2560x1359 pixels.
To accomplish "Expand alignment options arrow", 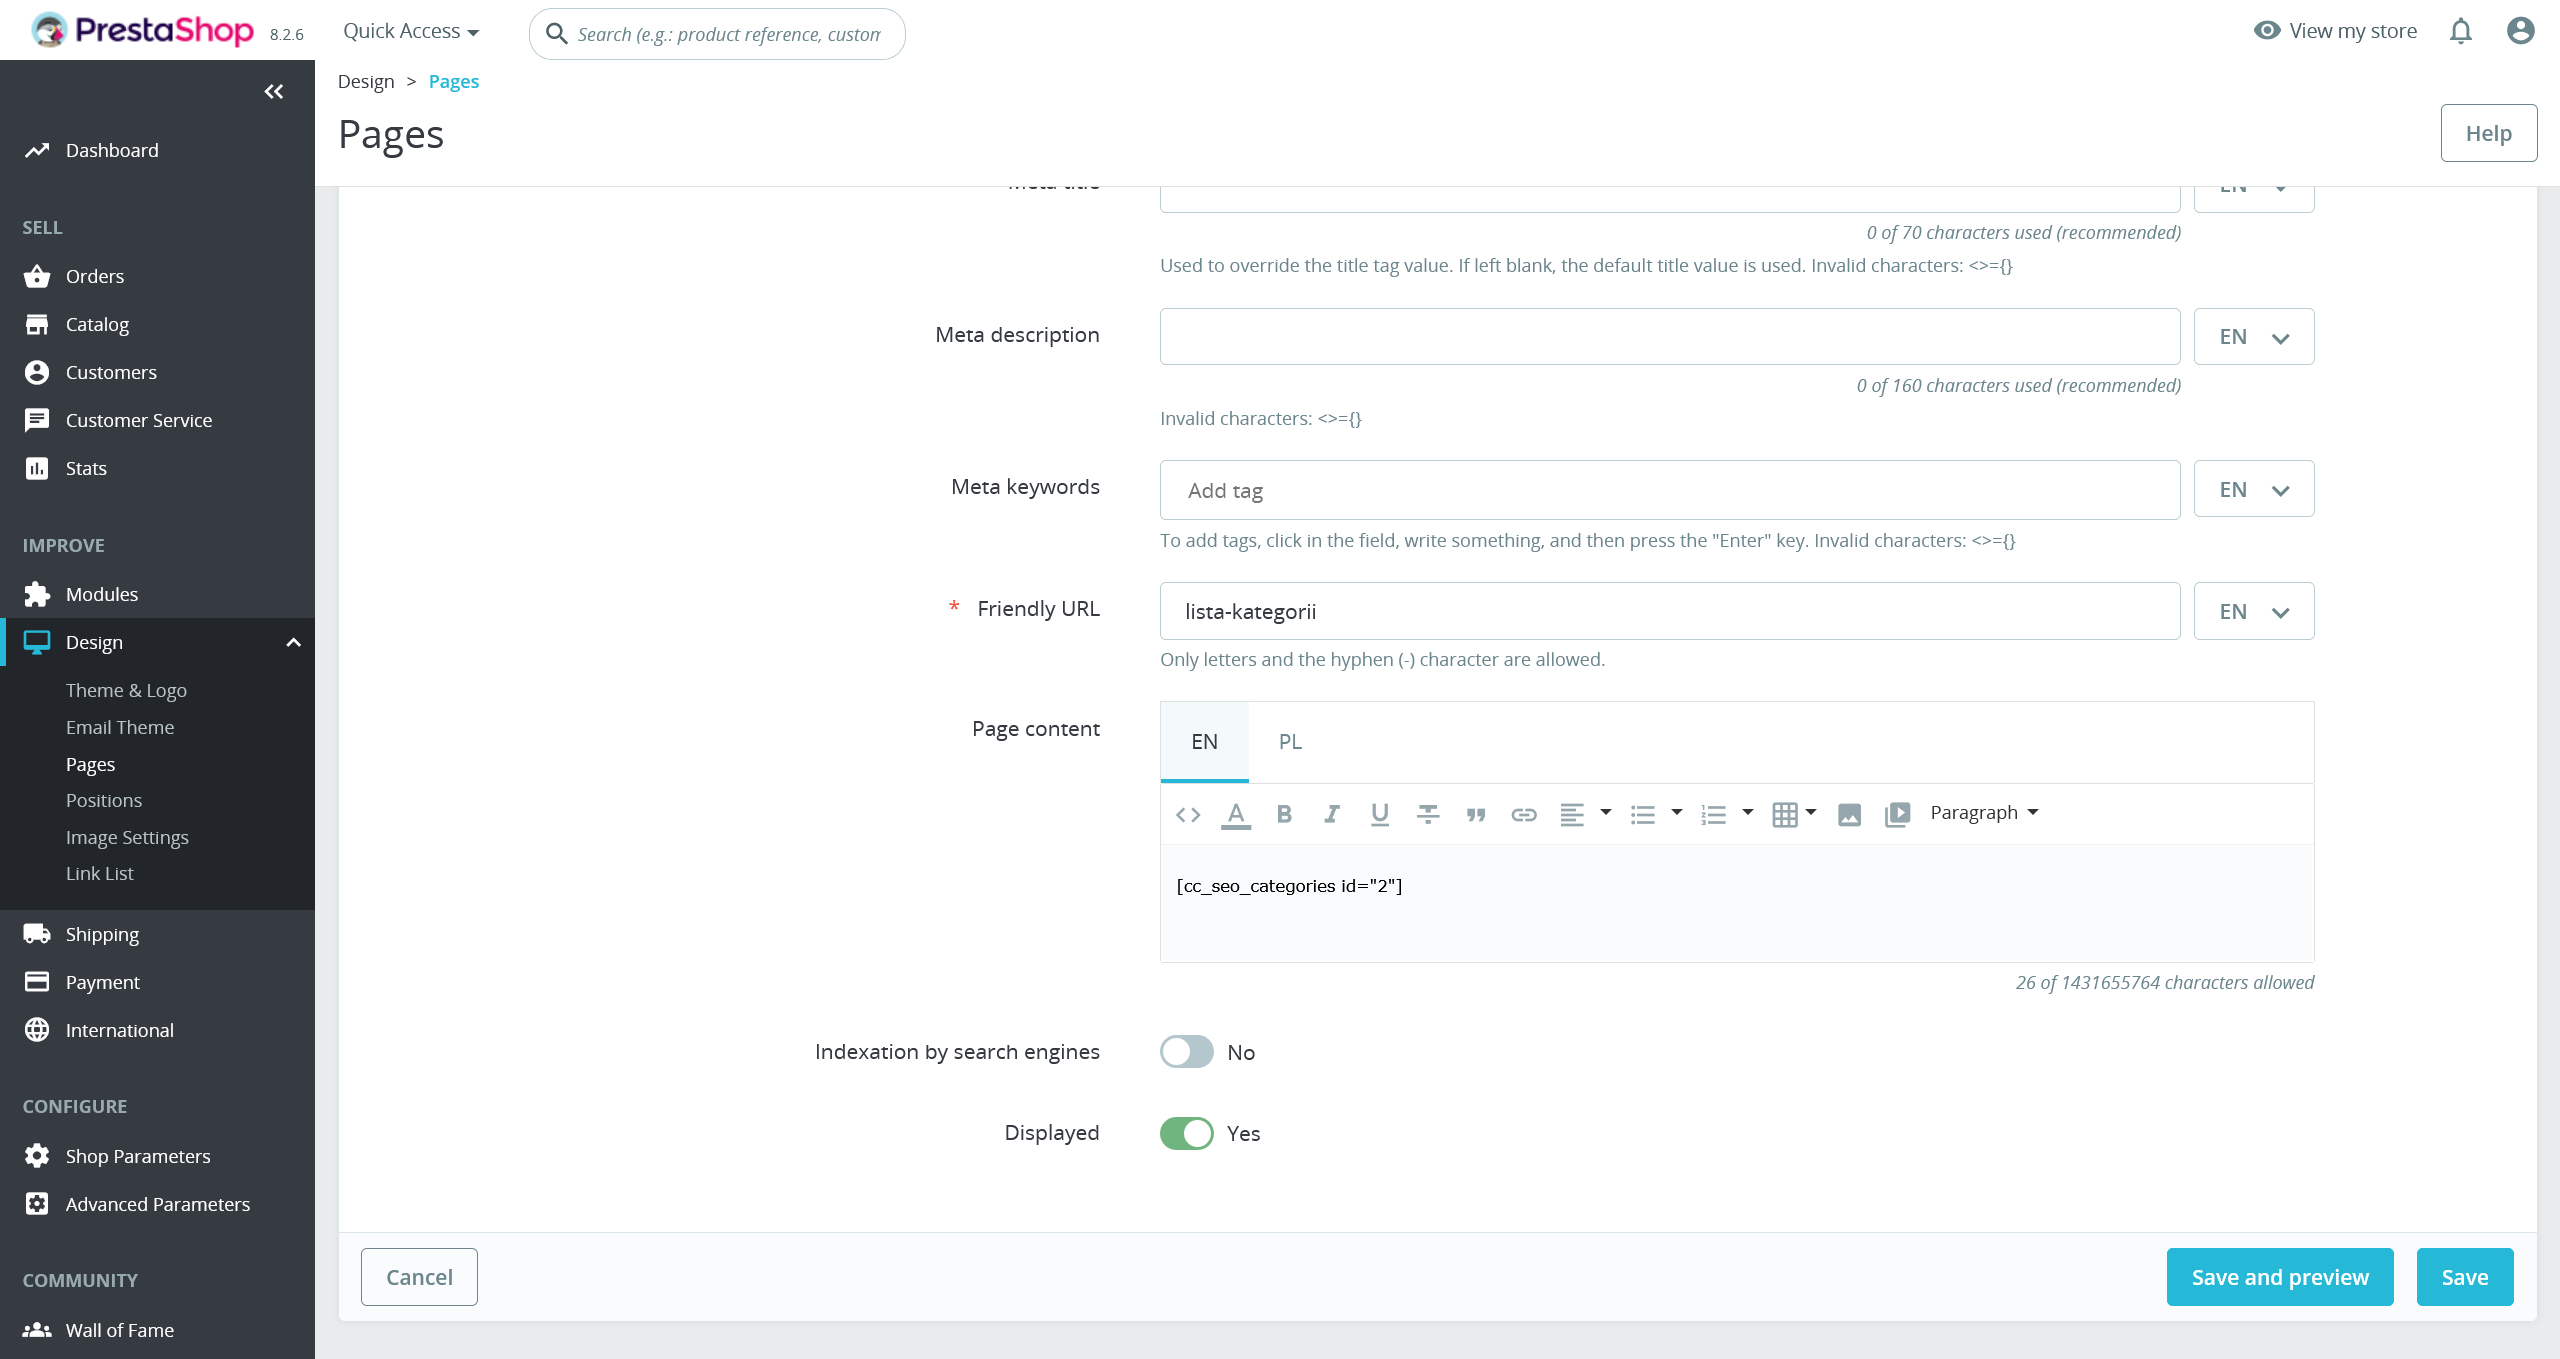I will pos(1606,812).
